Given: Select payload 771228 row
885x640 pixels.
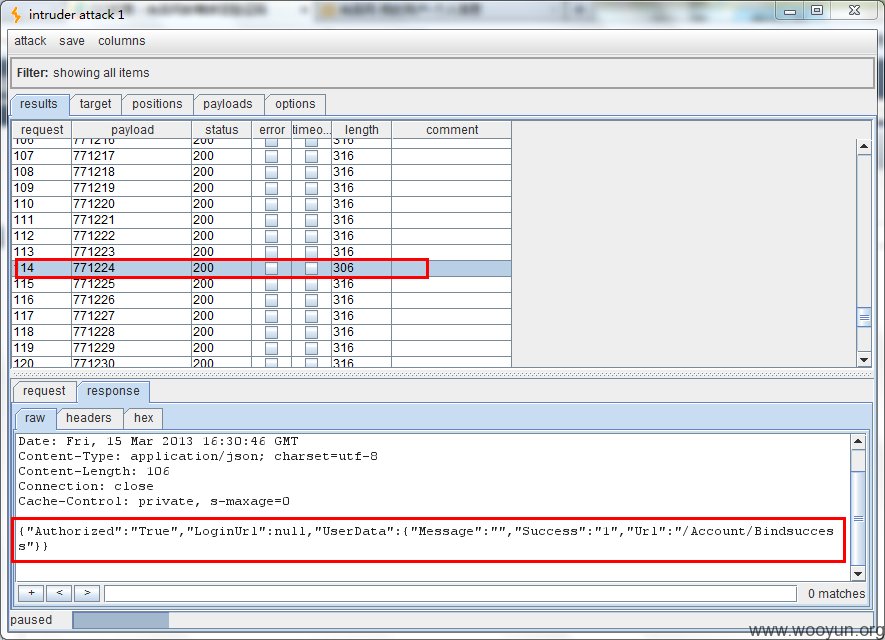Looking at the screenshot, I should tap(262, 332).
